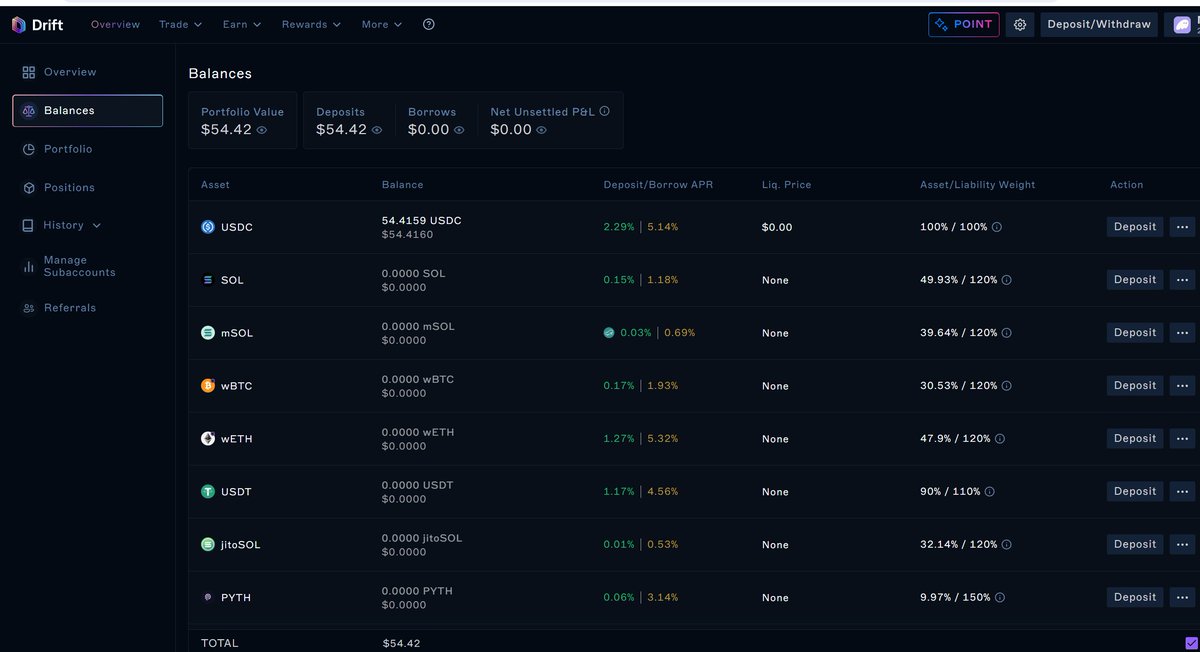The height and width of the screenshot is (652, 1200).
Task: Click the POINT button
Action: (x=964, y=25)
